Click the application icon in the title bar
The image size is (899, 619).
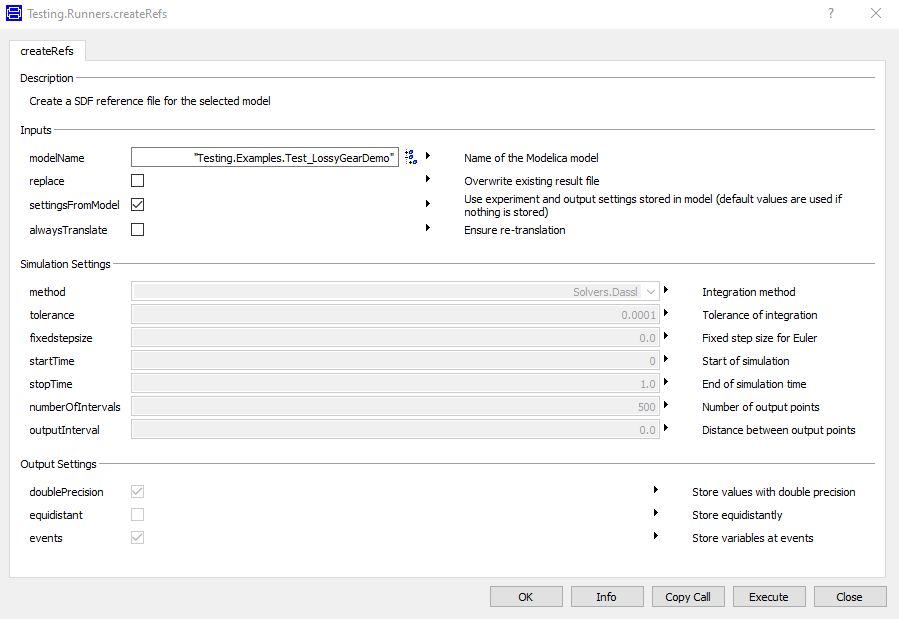click(x=13, y=13)
